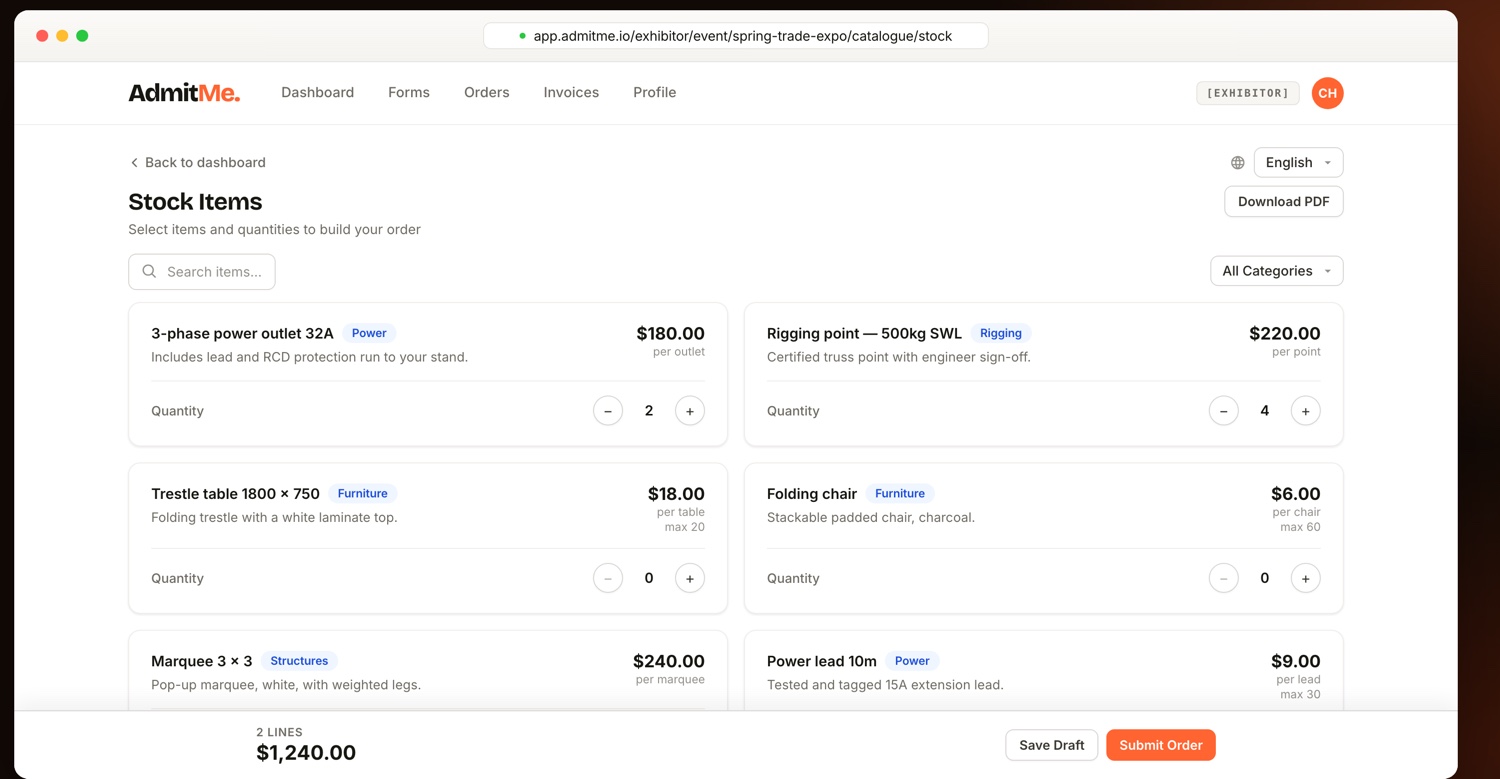Click the AdmitMe logo
1500x779 pixels.
pos(184,93)
